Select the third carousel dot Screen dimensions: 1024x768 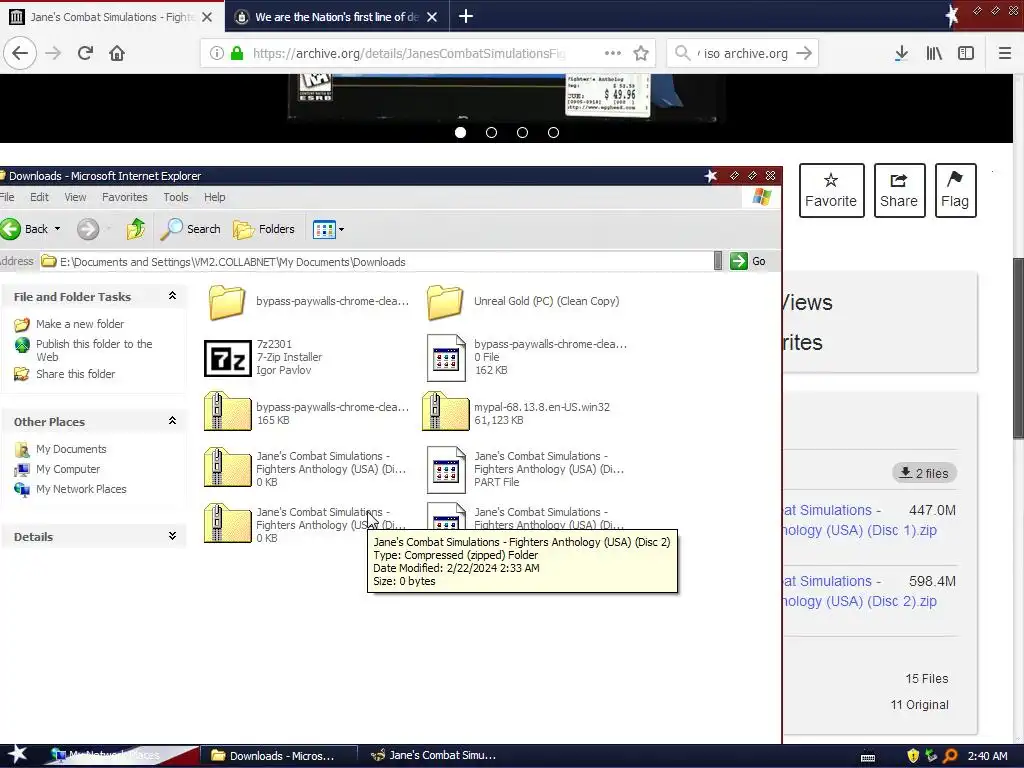522,133
